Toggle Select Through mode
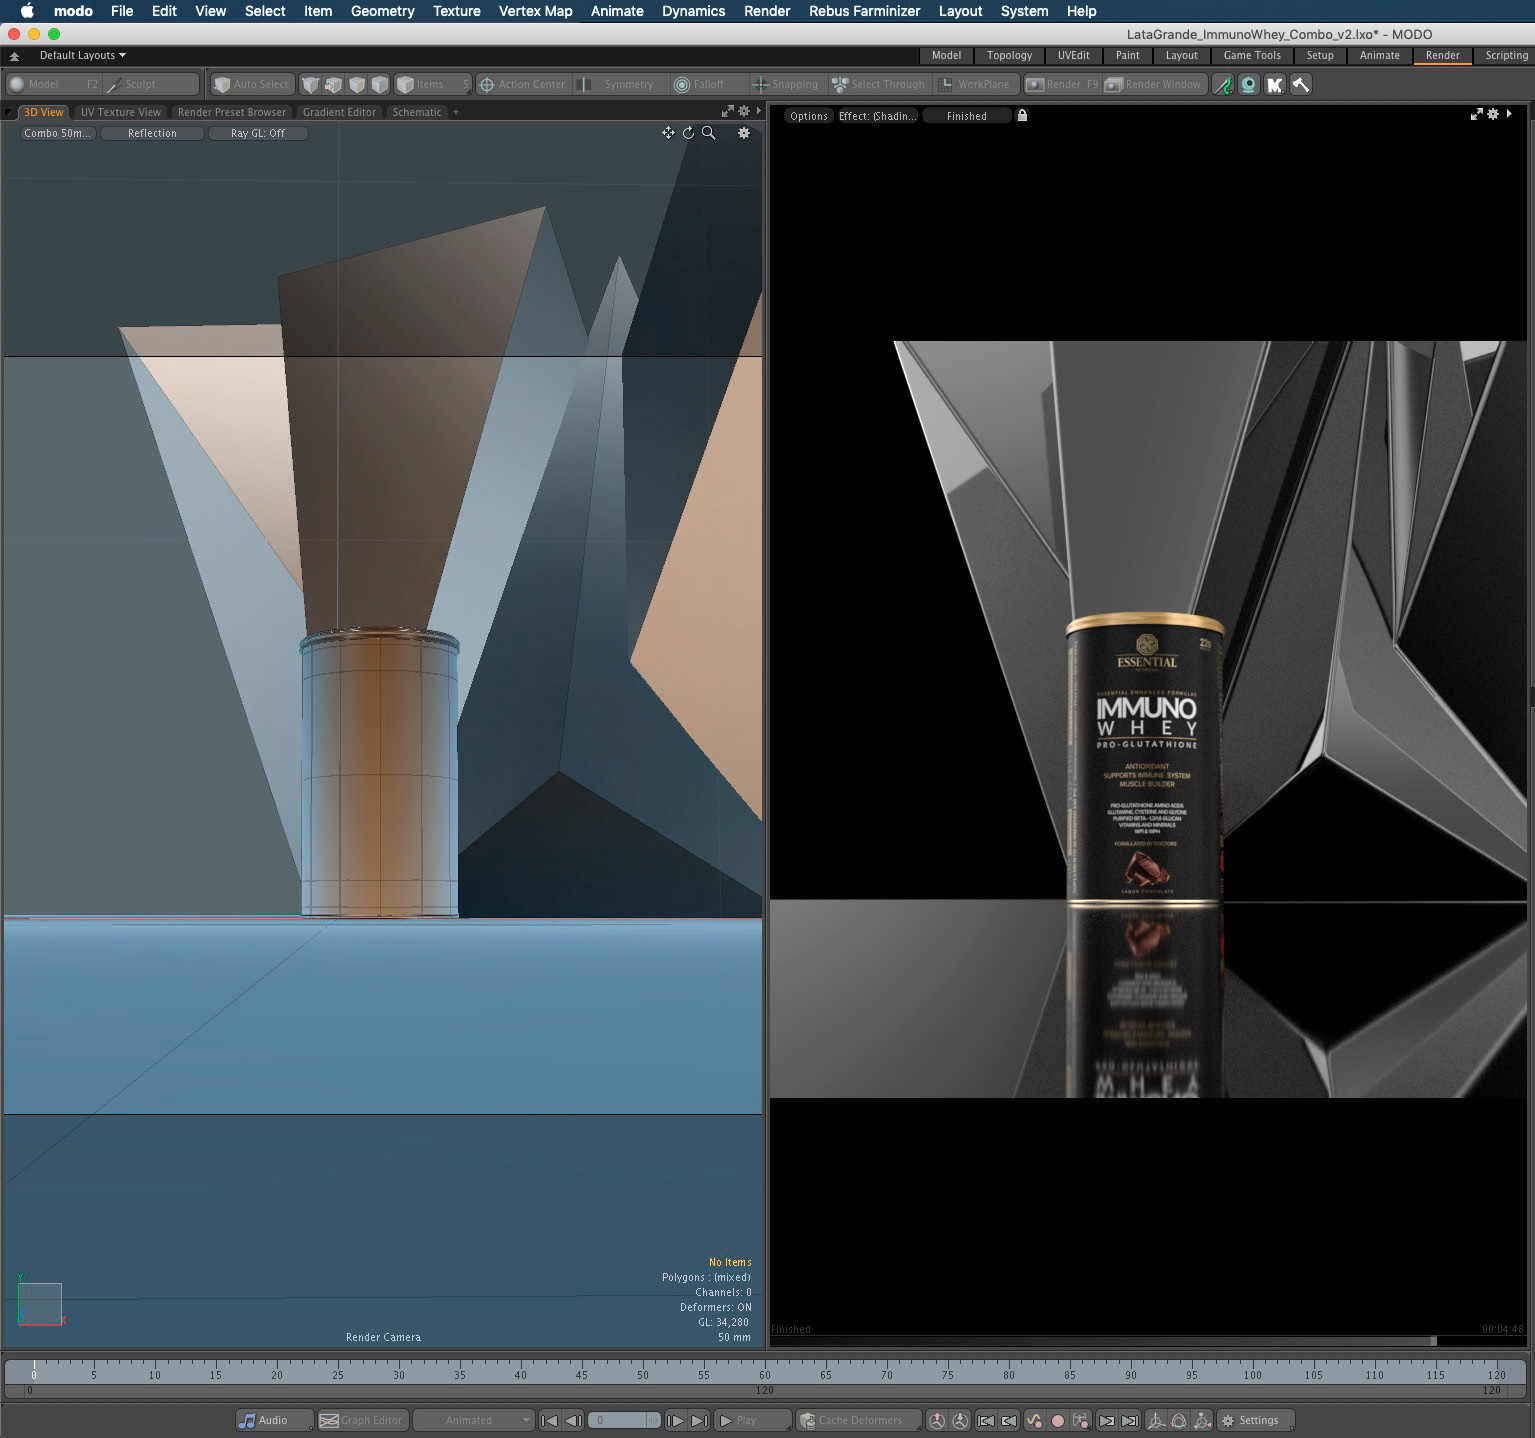 [x=881, y=84]
